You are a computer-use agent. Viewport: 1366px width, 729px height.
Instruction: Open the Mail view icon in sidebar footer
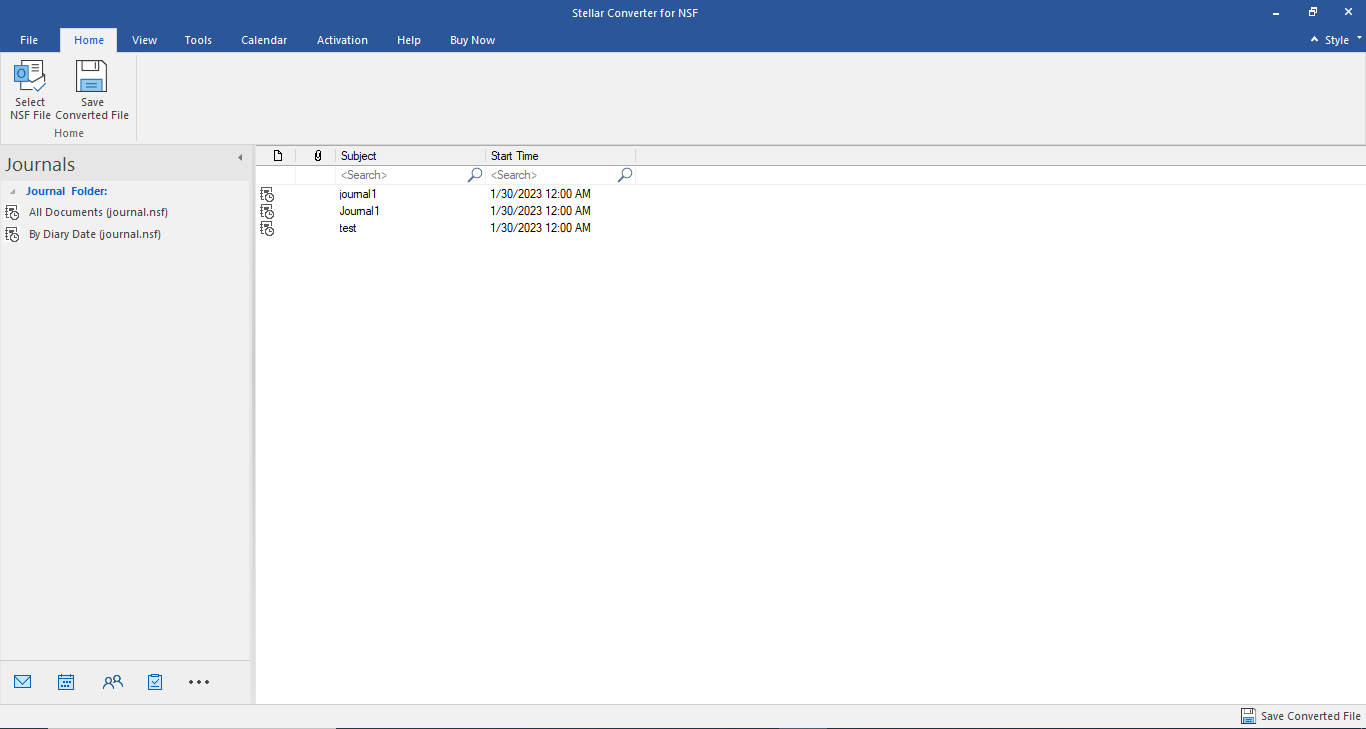[23, 682]
